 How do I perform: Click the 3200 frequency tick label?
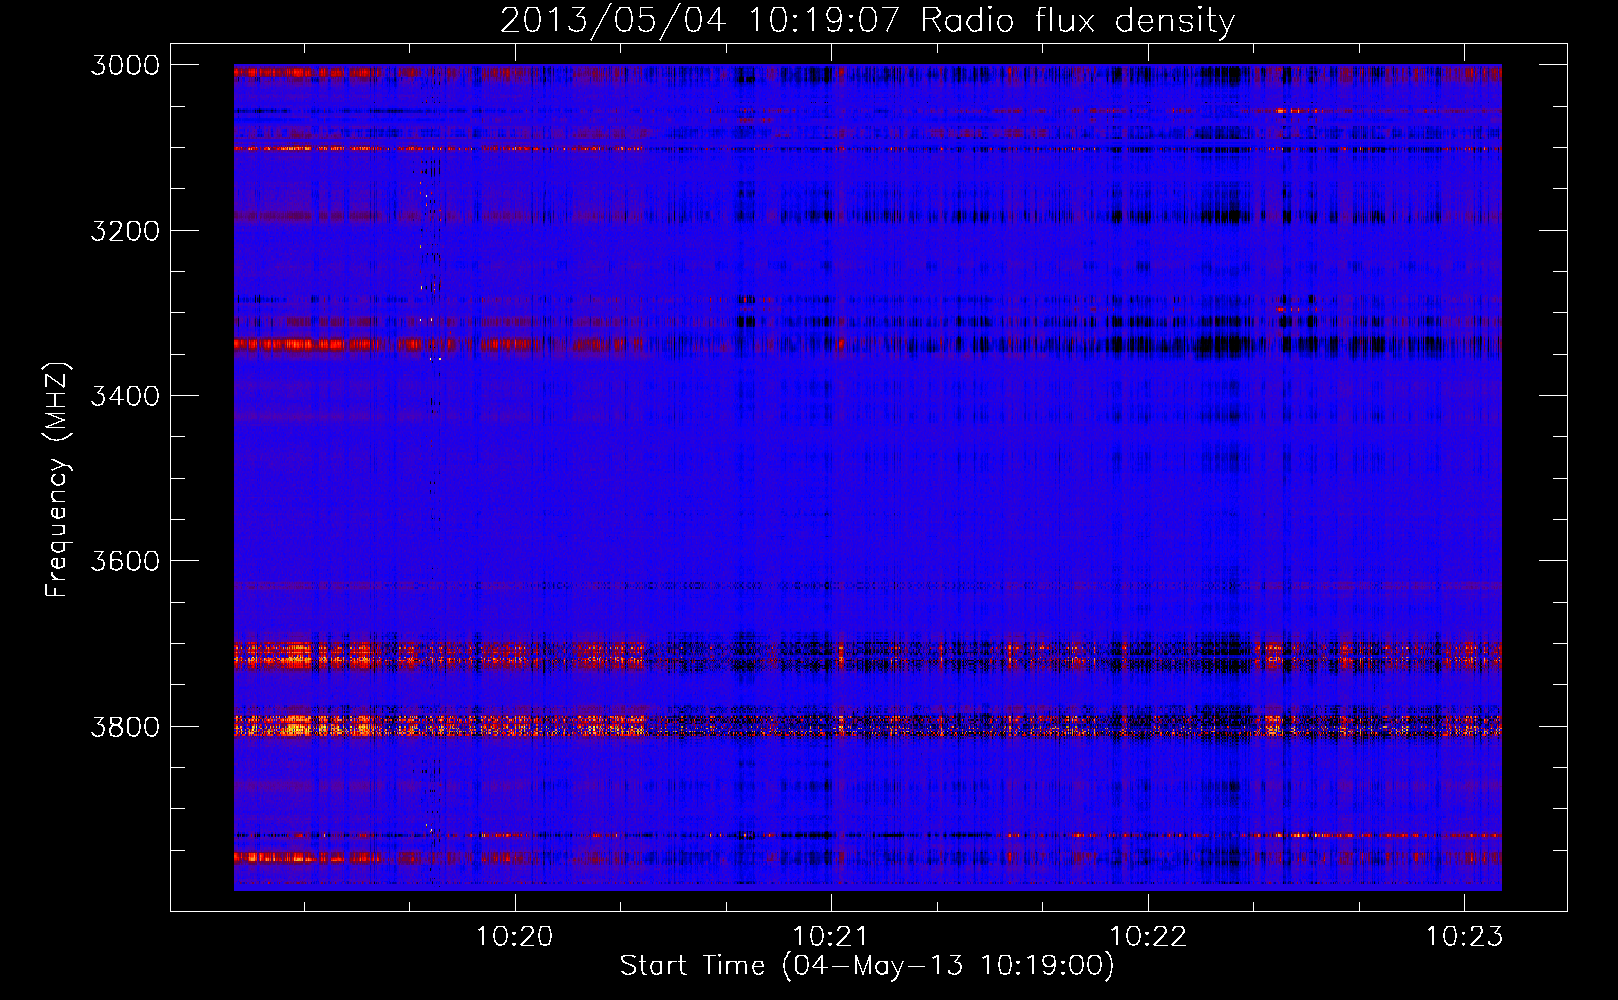click(x=125, y=231)
